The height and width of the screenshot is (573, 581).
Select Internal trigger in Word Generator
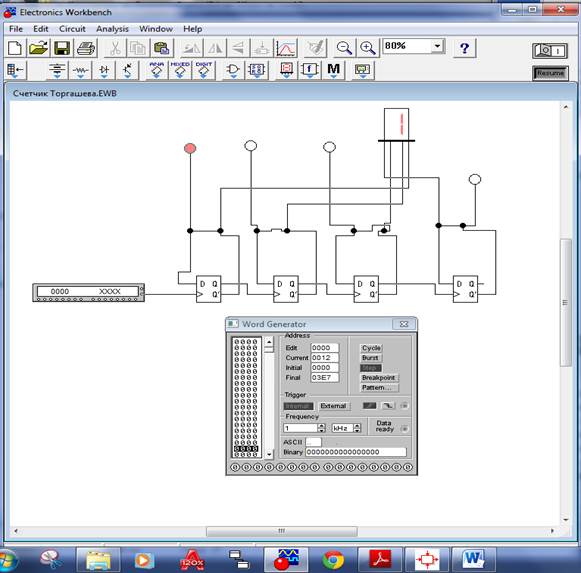(x=299, y=406)
